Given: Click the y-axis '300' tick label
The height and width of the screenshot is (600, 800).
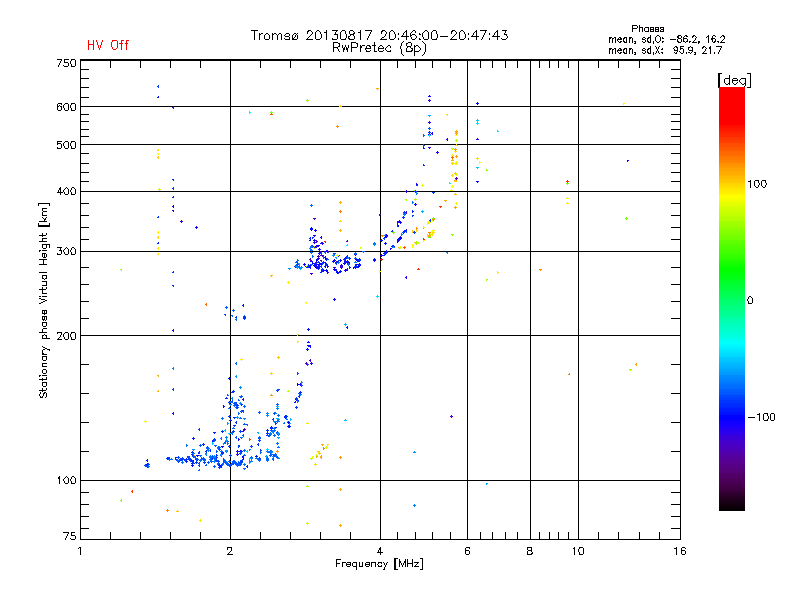Looking at the screenshot, I should (x=66, y=251).
